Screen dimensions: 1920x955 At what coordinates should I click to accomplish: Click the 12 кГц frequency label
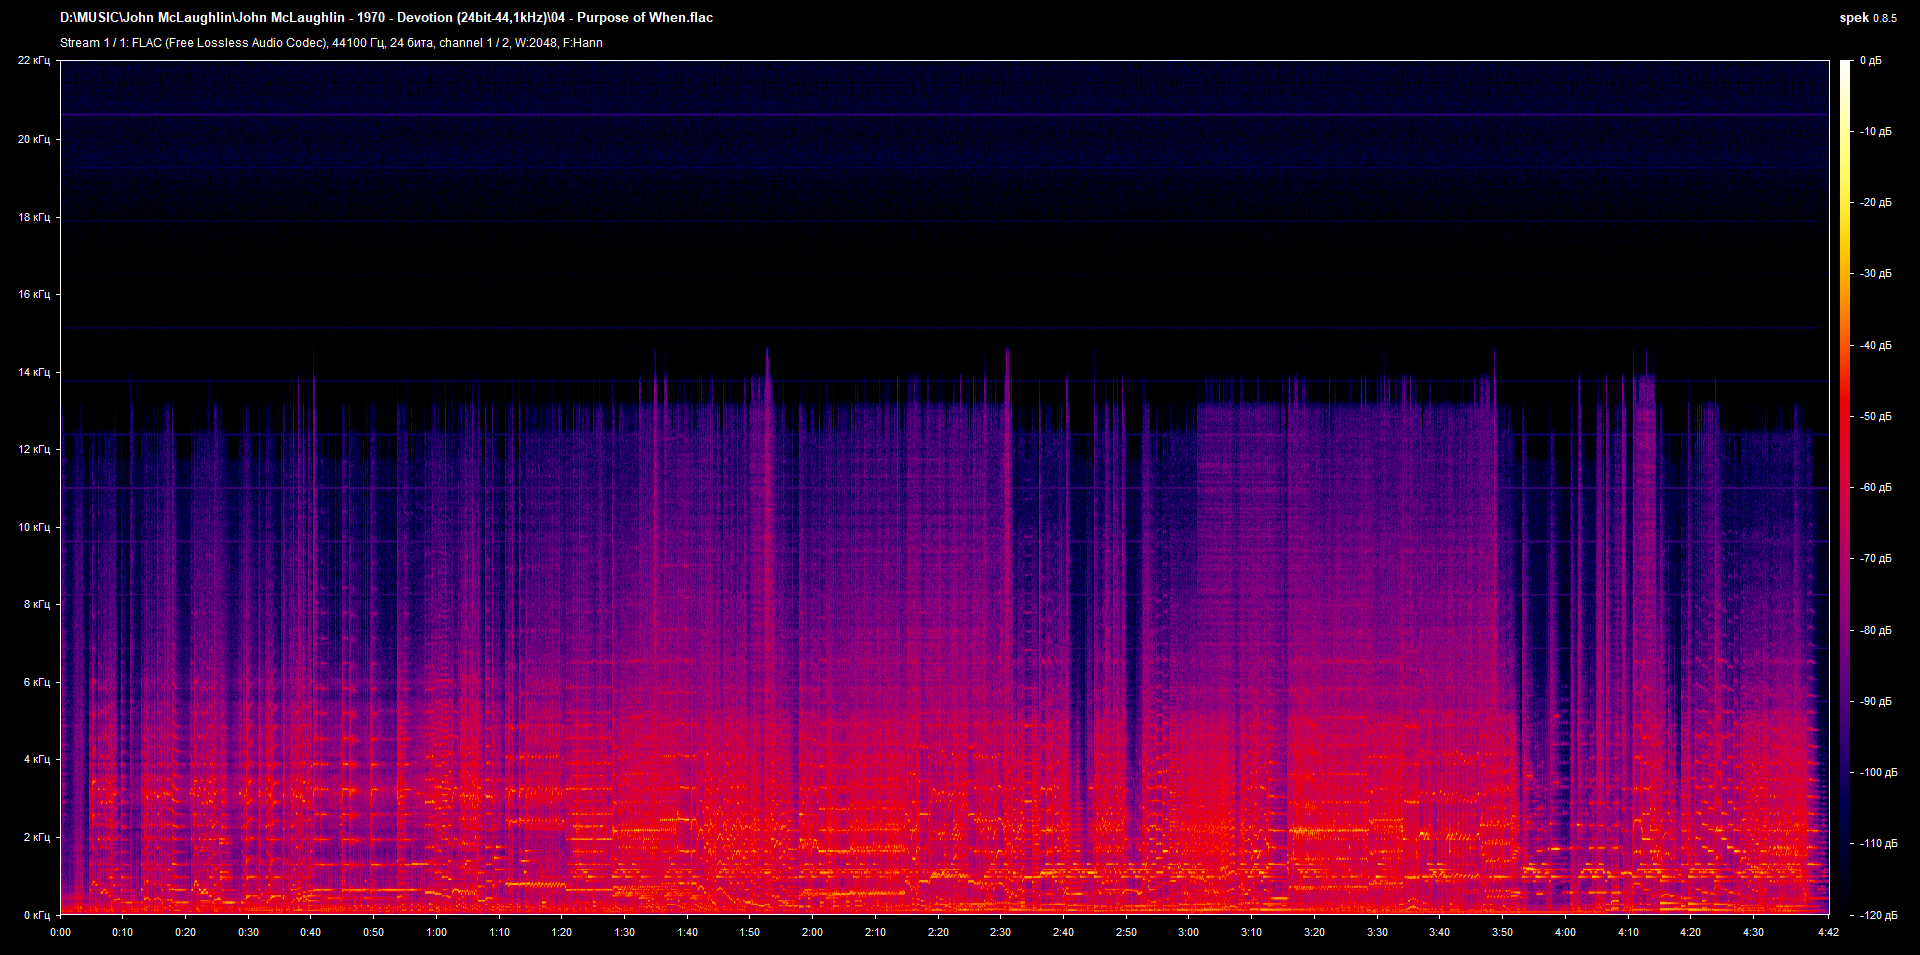pos(34,449)
